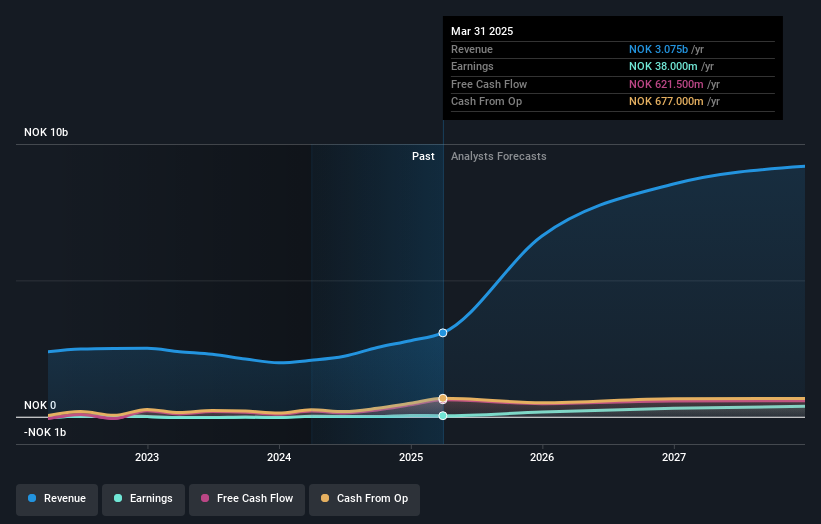821x524 pixels.
Task: Toggle the Free Cash Flow legend button
Action: (247, 498)
